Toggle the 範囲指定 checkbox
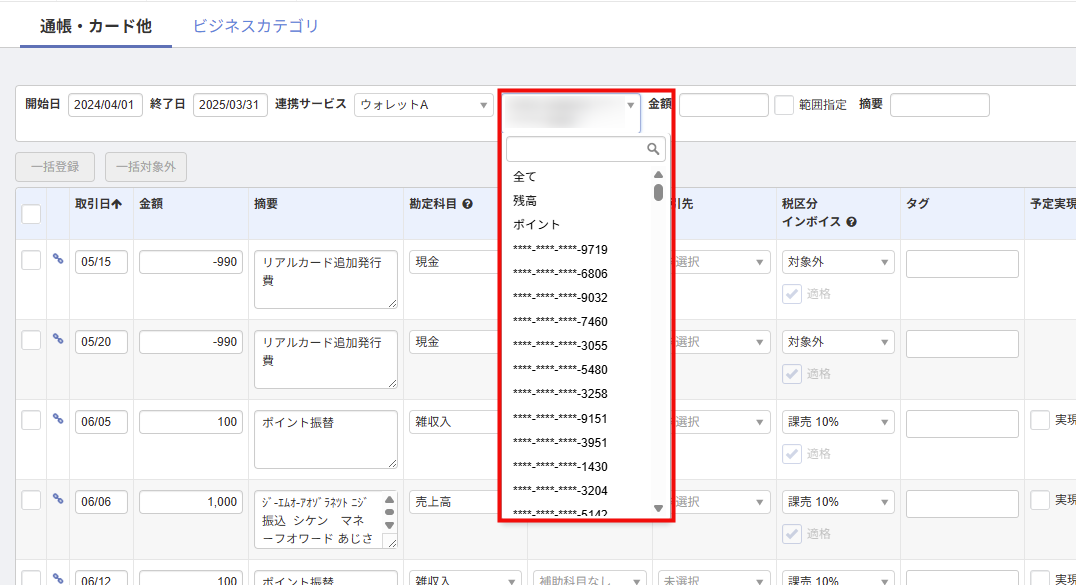The width and height of the screenshot is (1076, 585). pos(784,105)
